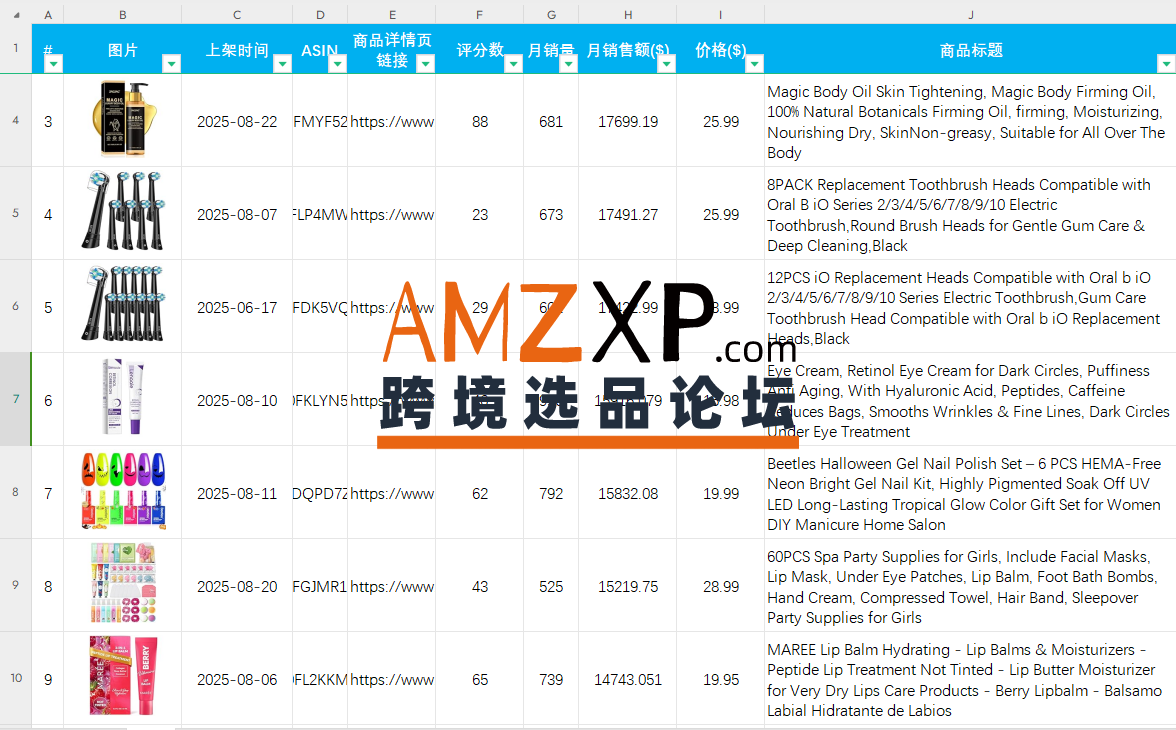This screenshot has width=1176, height=730.
Task: Select row 7 header
Action: pyautogui.click(x=15, y=399)
